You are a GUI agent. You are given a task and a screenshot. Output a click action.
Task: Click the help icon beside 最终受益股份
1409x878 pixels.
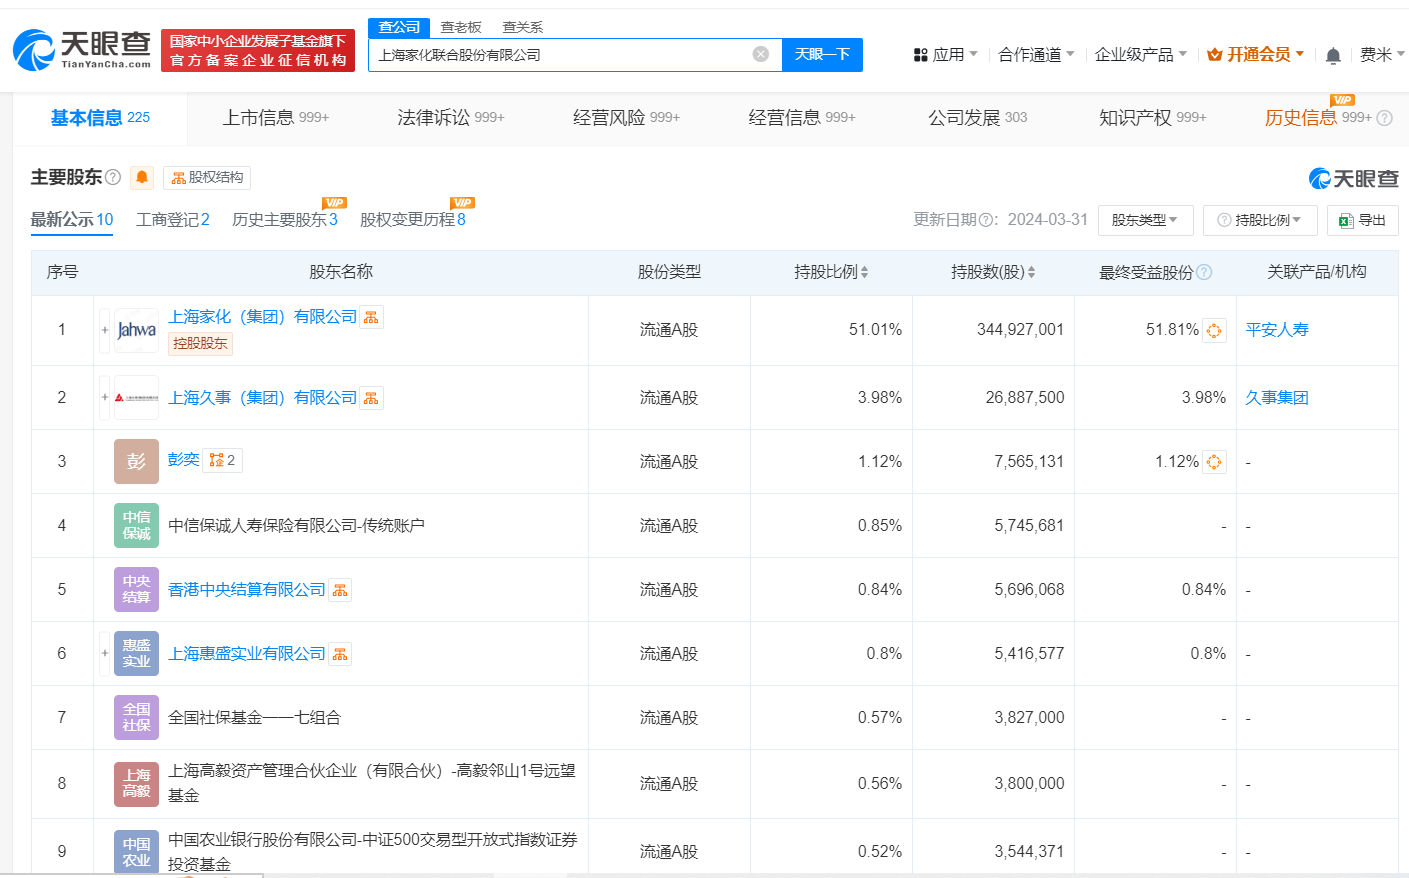coord(1204,272)
